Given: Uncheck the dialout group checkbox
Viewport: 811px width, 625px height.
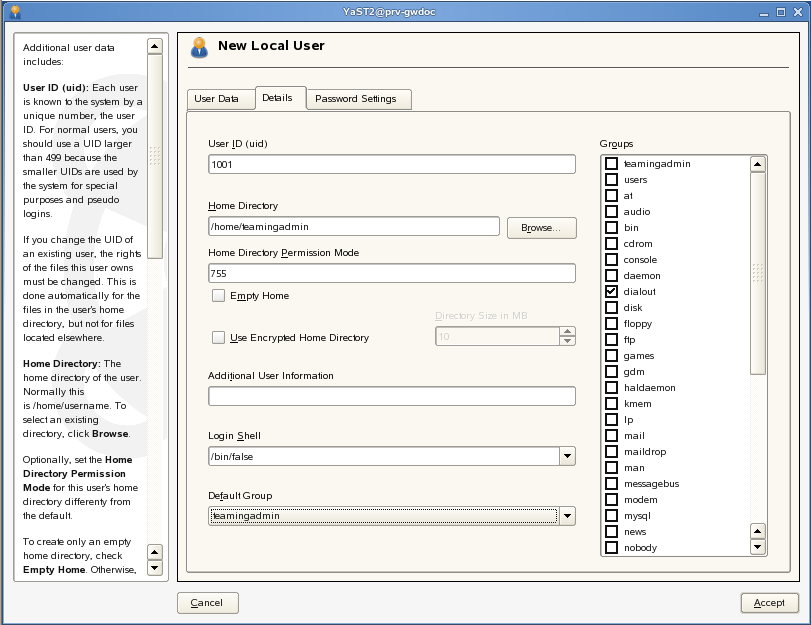Looking at the screenshot, I should (611, 291).
